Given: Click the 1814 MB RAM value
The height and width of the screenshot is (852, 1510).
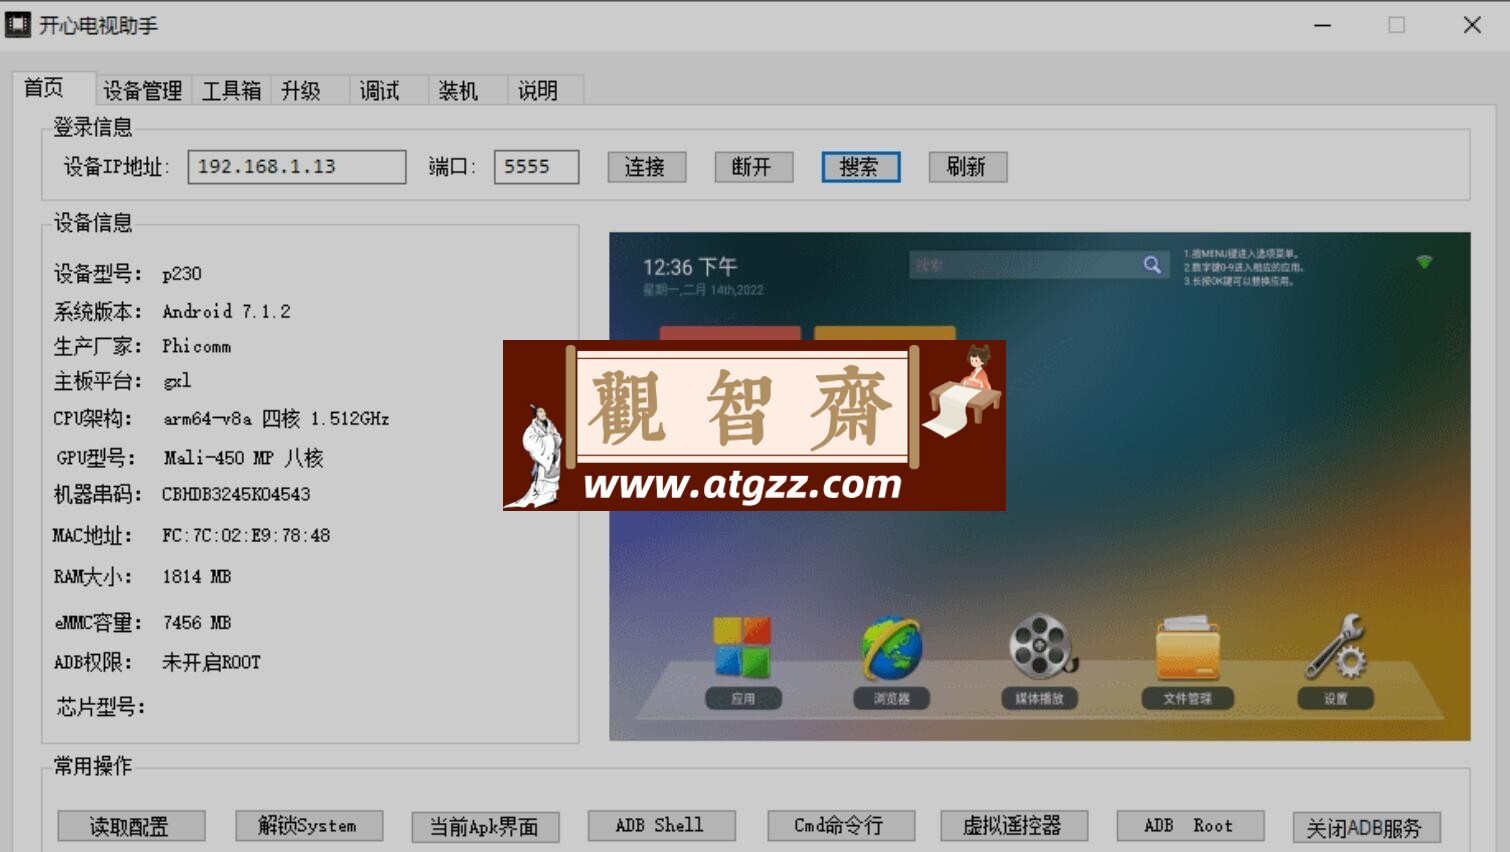Looking at the screenshot, I should point(196,576).
